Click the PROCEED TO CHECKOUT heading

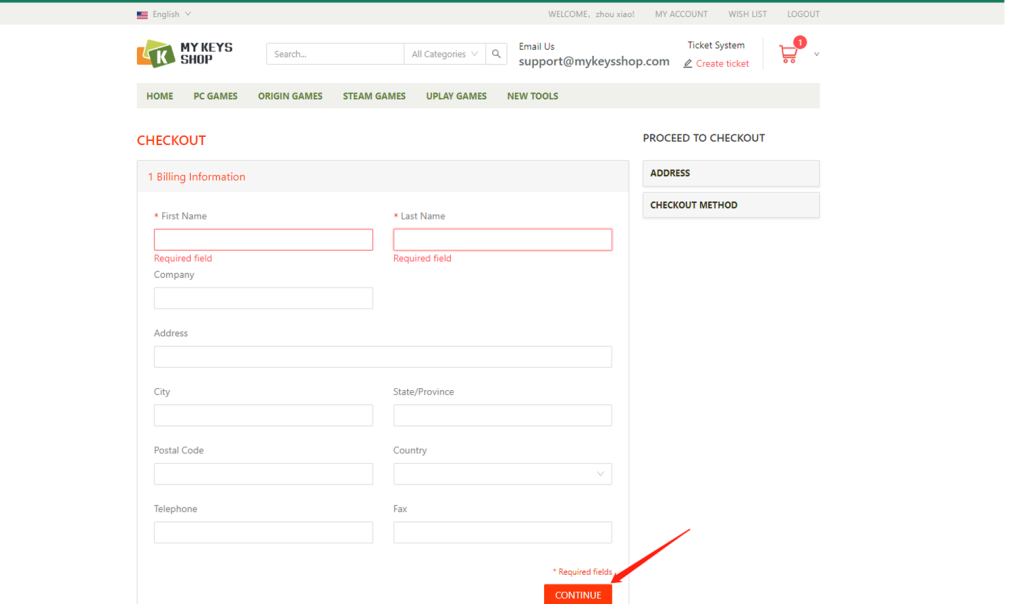[x=703, y=138]
